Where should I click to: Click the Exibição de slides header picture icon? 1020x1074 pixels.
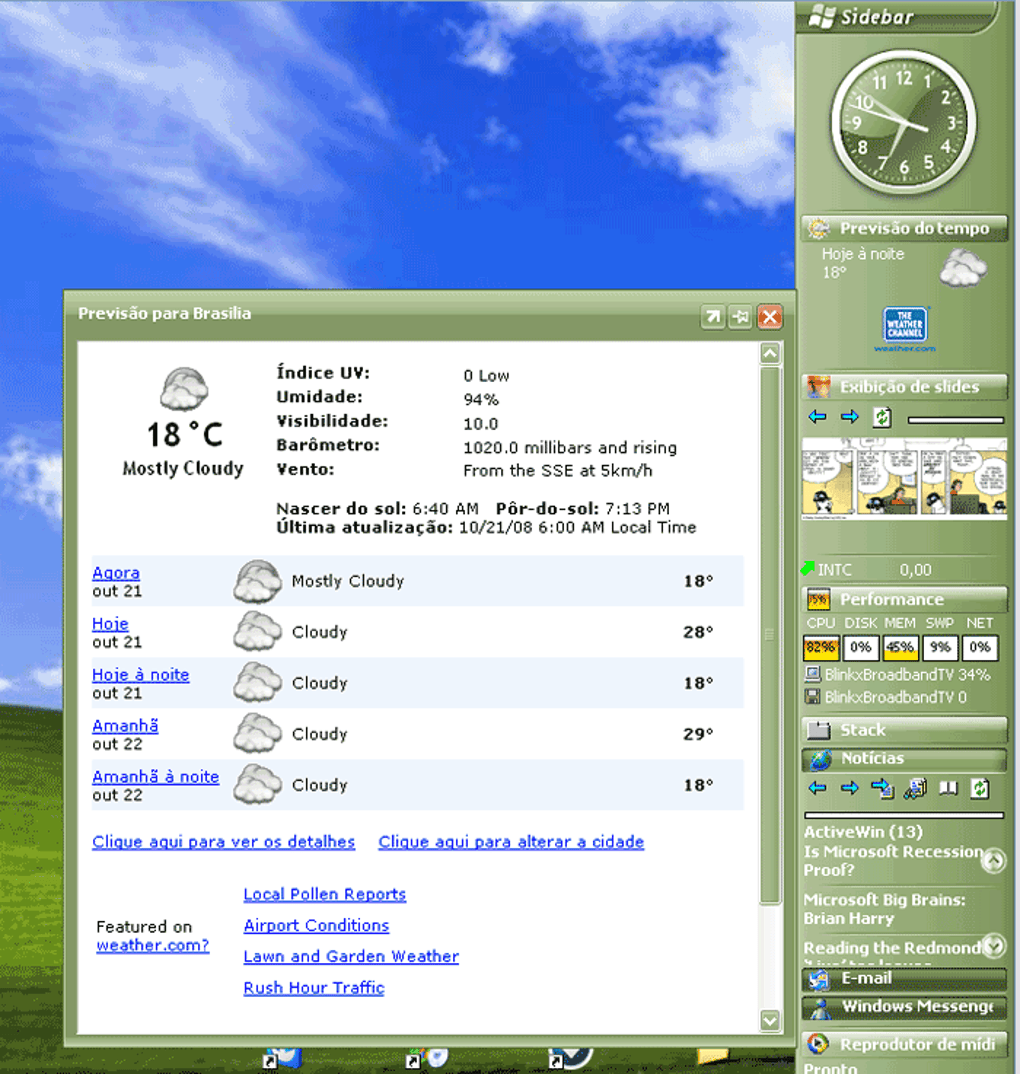(818, 387)
